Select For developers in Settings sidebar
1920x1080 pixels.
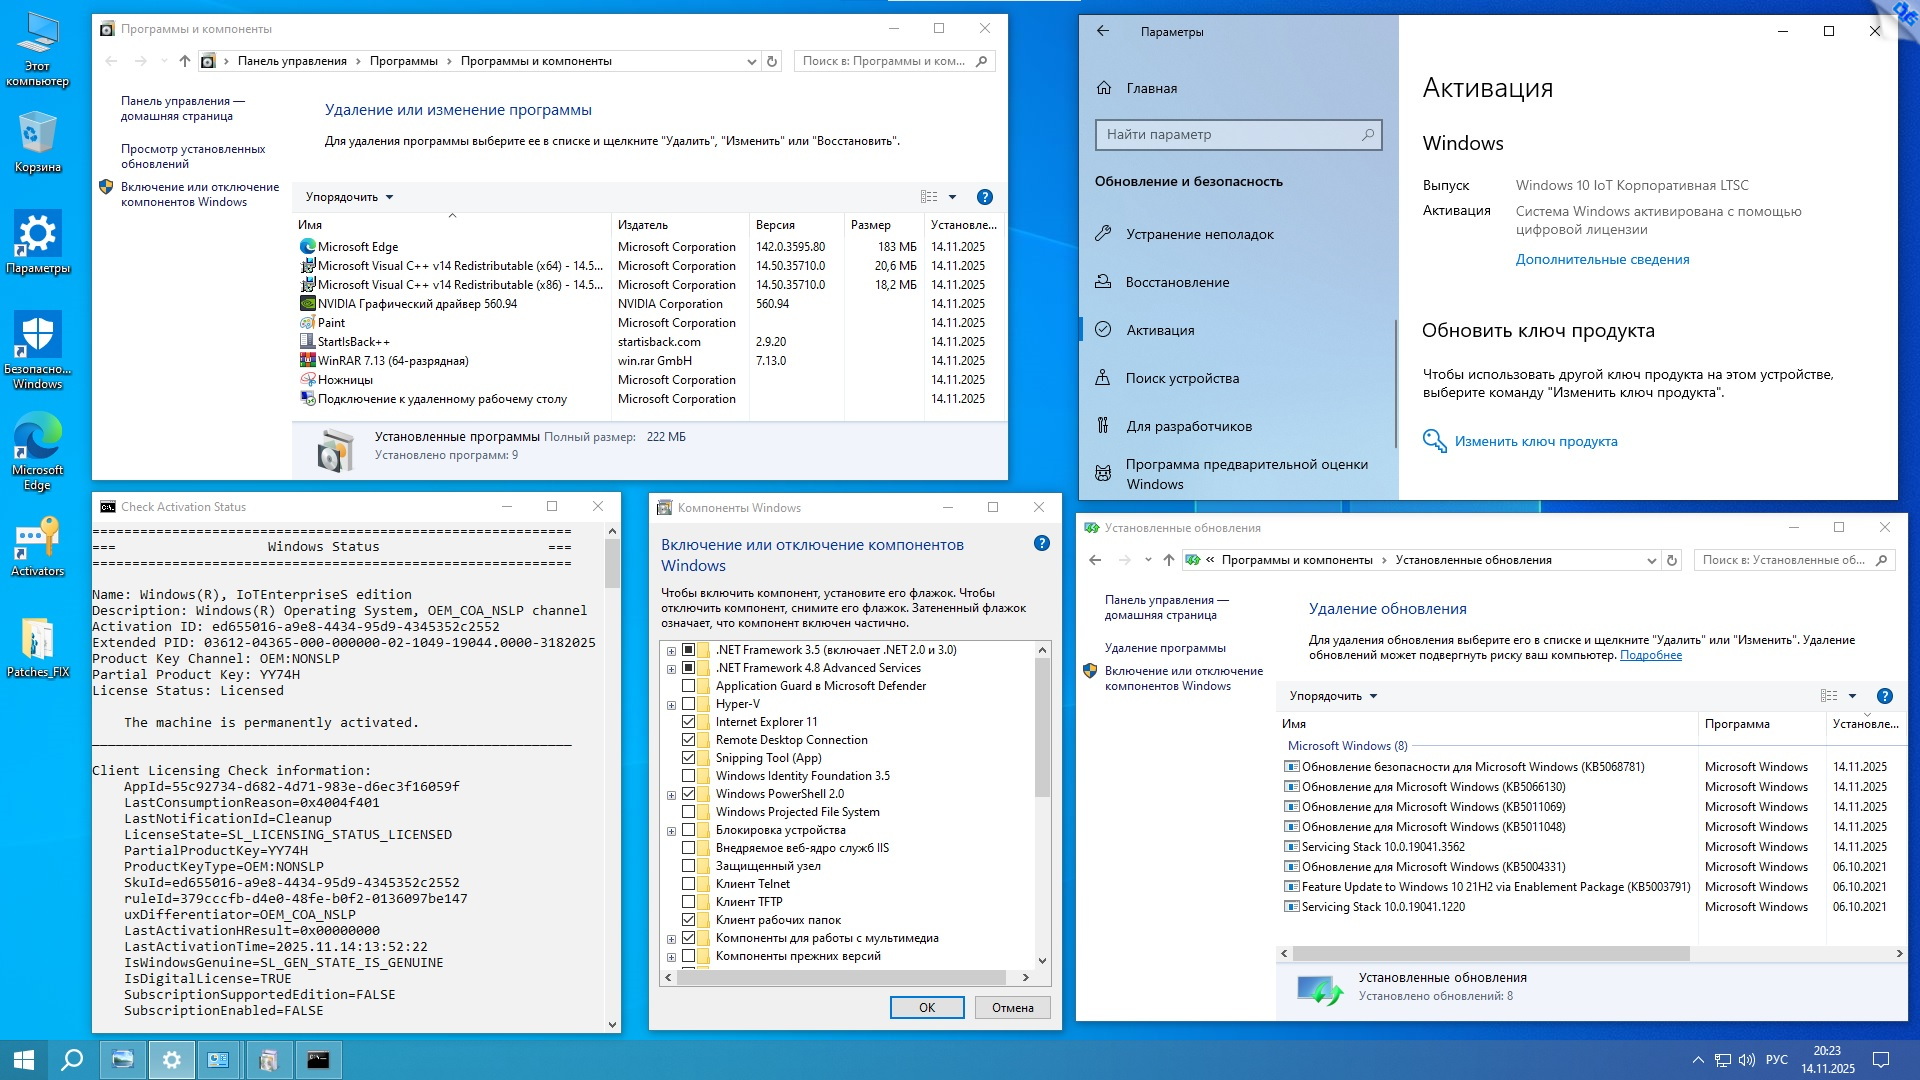(1188, 426)
